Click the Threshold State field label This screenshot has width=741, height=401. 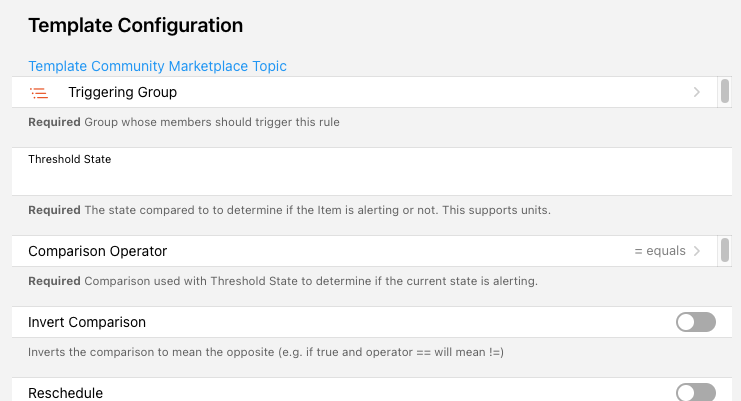pyautogui.click(x=70, y=159)
